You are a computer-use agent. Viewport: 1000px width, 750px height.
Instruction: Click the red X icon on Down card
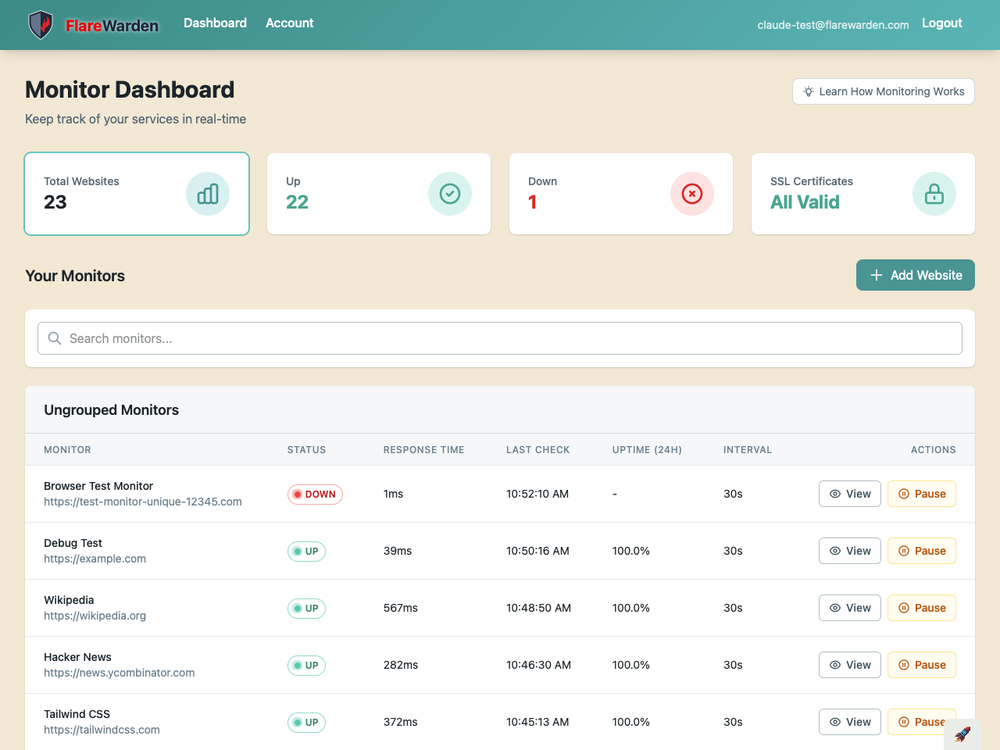[x=692, y=194]
